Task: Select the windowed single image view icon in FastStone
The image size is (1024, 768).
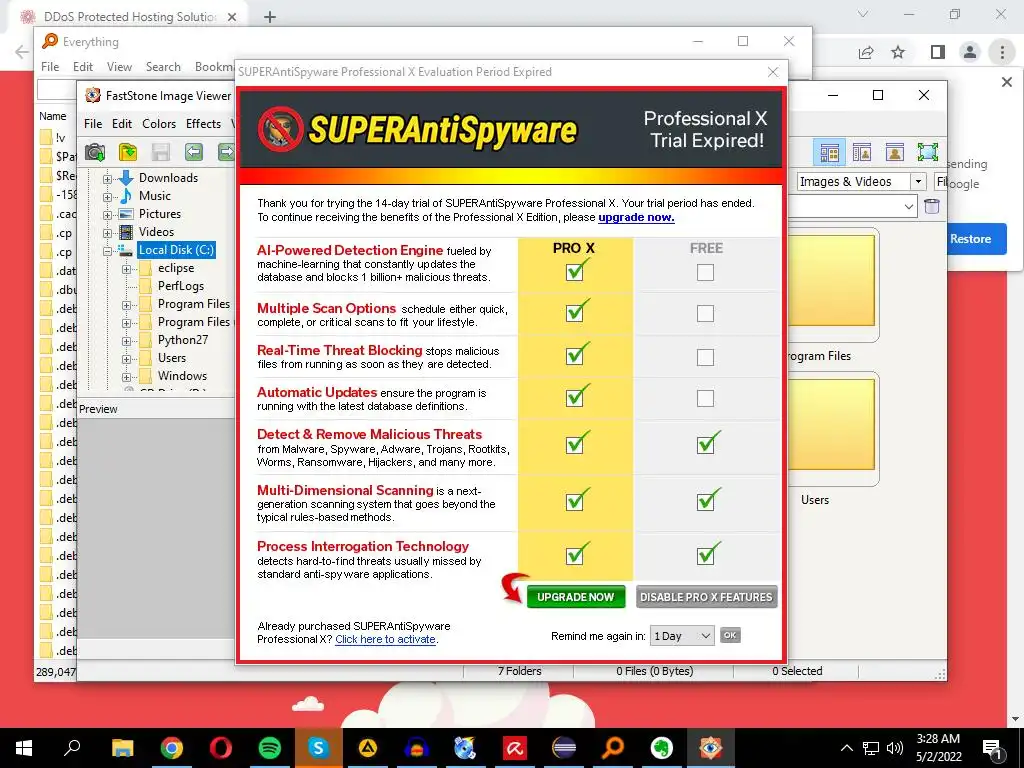Action: click(895, 153)
